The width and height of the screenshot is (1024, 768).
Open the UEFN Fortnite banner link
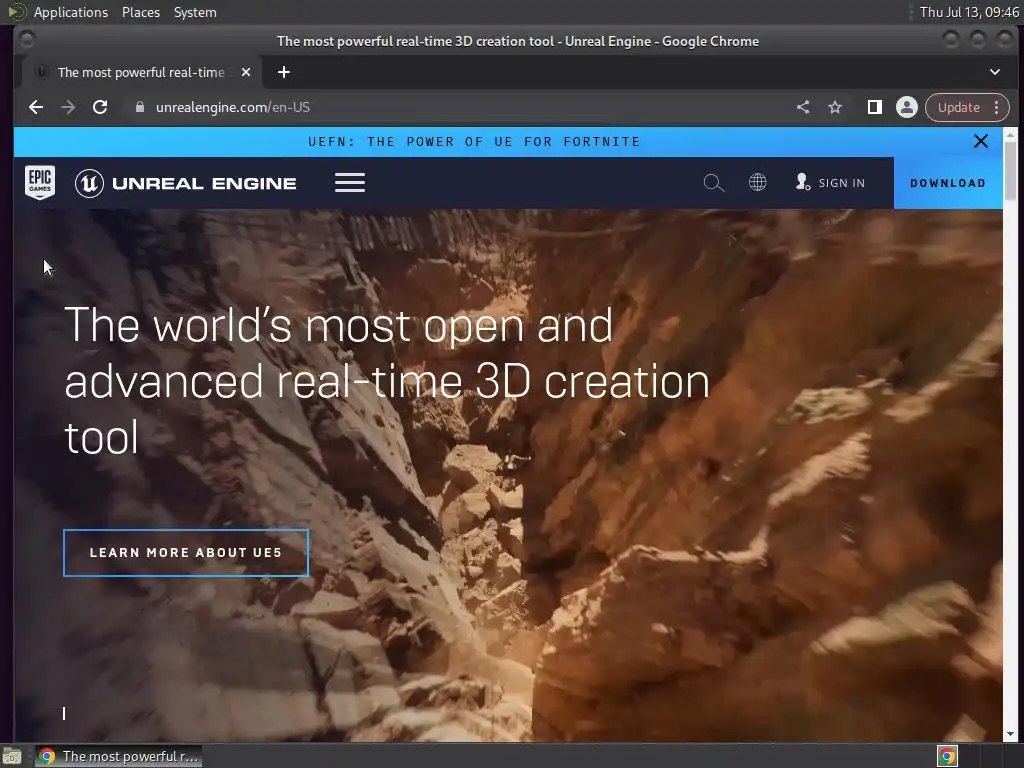coord(474,142)
